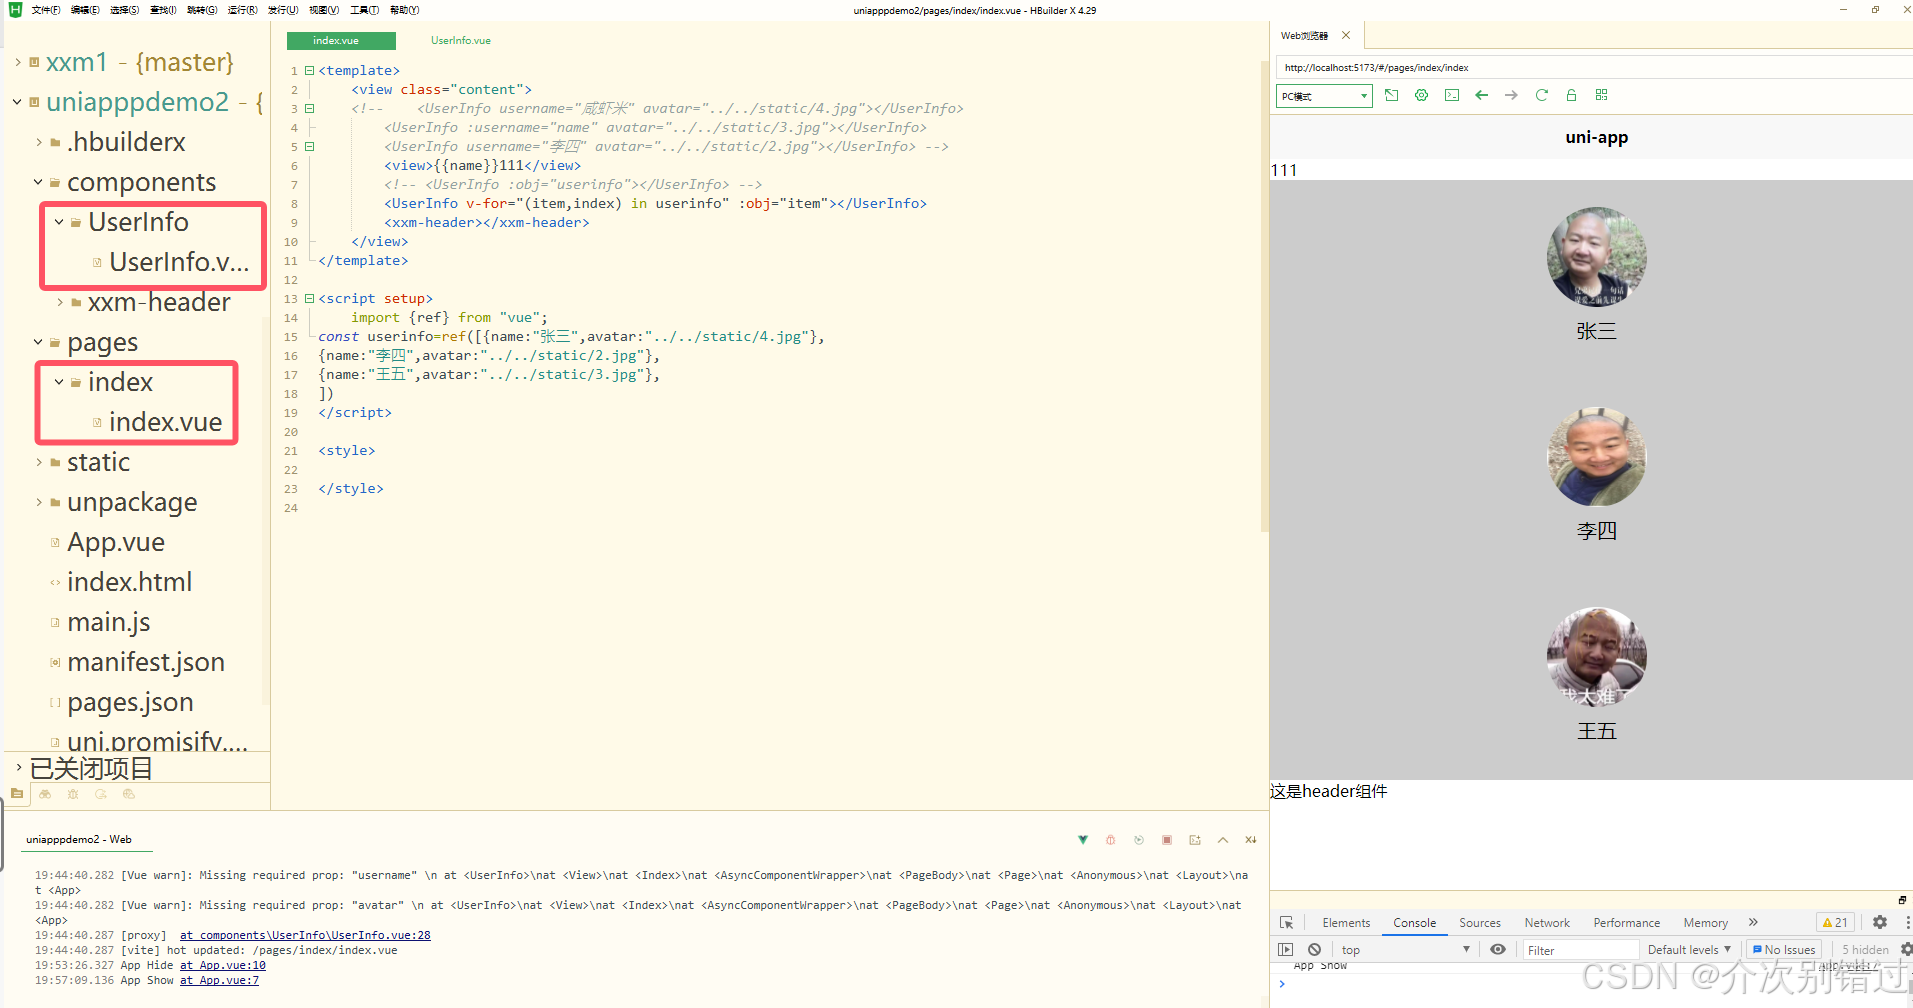Toggle the devtools console sidebar
1913x1008 pixels.
(x=1286, y=950)
